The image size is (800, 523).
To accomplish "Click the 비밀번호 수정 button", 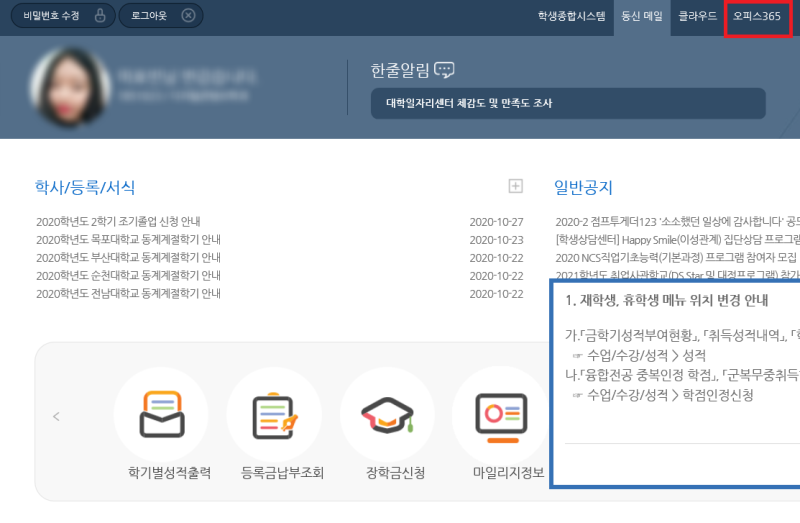I will click(x=63, y=15).
